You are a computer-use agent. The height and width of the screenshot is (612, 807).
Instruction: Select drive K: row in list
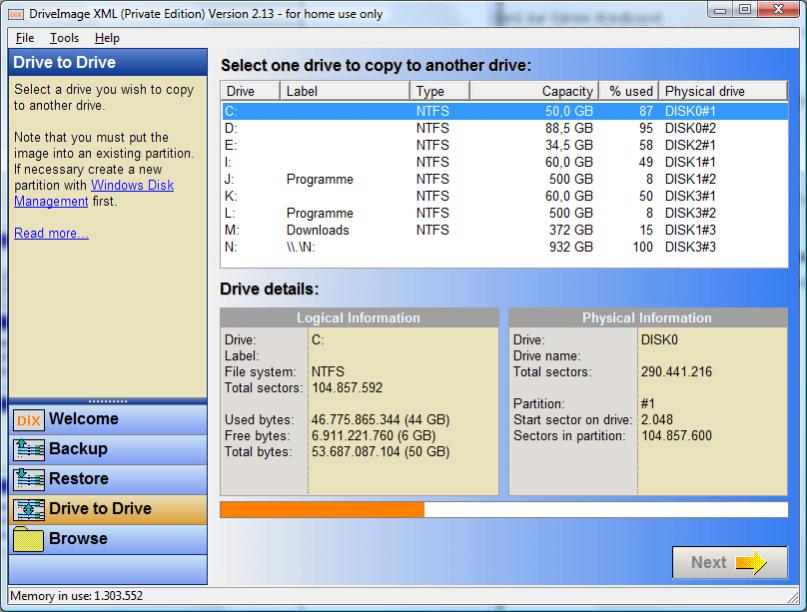point(505,196)
